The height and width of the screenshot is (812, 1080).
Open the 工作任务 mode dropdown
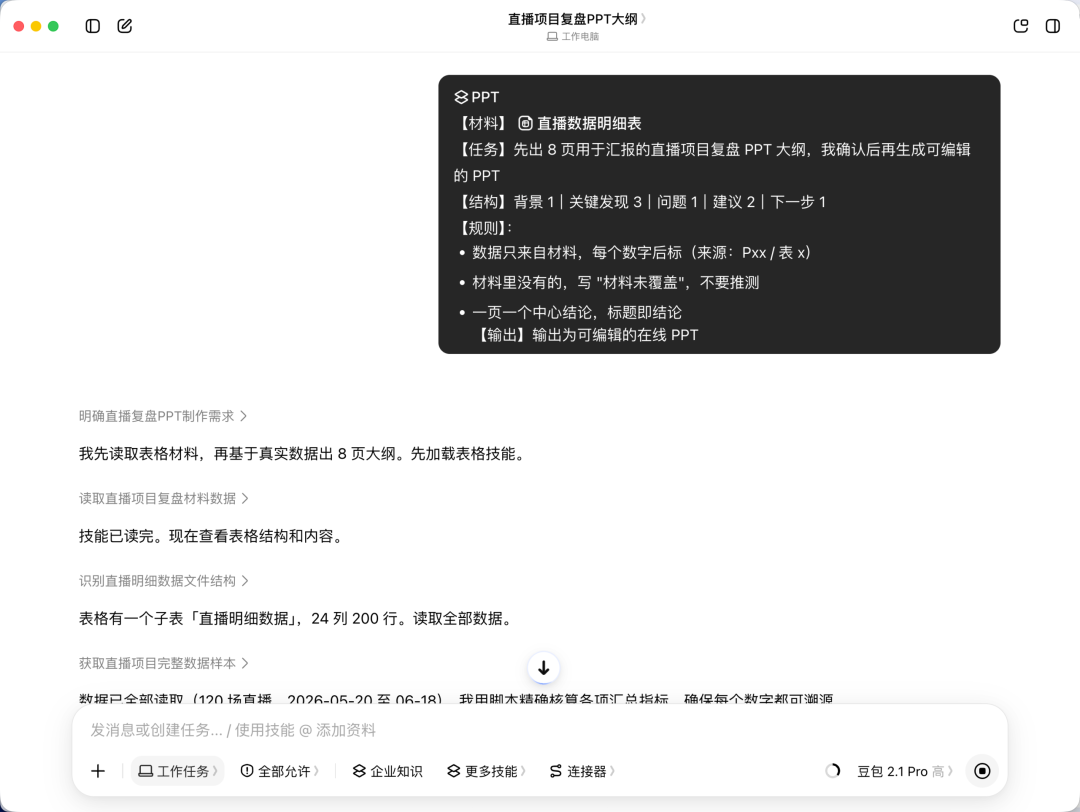coord(178,771)
